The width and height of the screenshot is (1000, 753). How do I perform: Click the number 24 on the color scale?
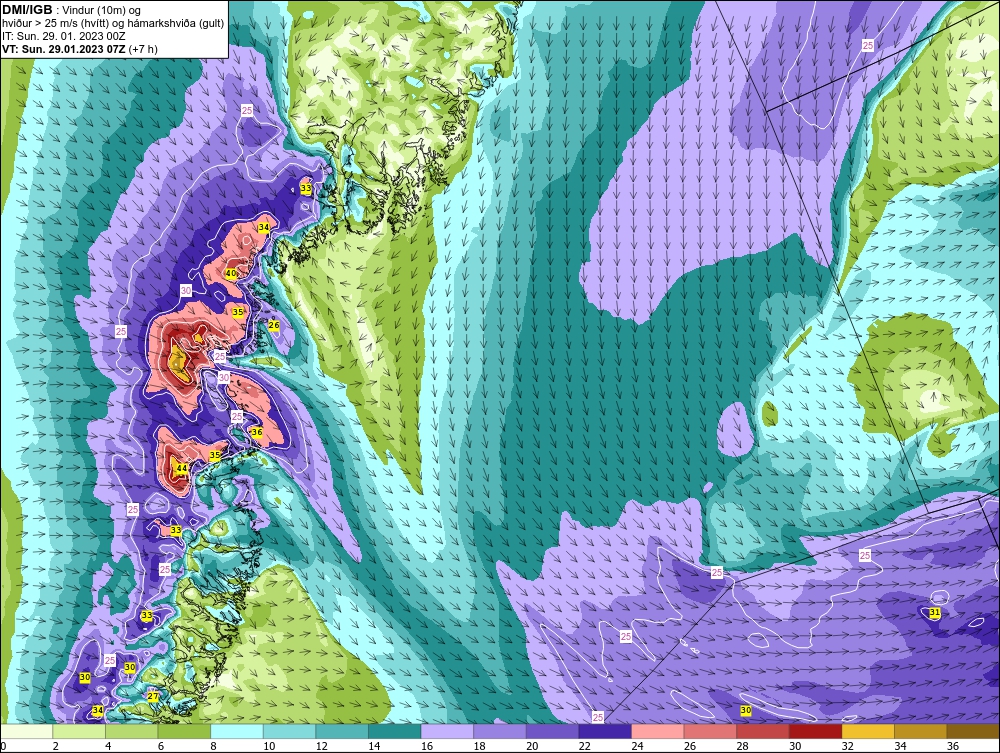point(637,746)
